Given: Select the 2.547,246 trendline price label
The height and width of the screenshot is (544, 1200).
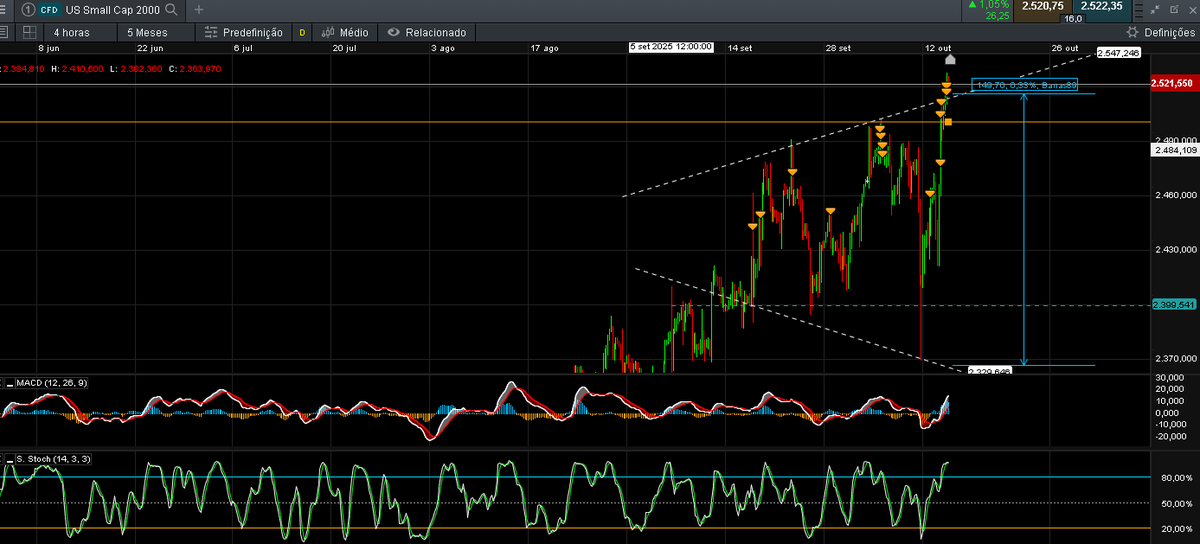Looking at the screenshot, I should 1118,54.
